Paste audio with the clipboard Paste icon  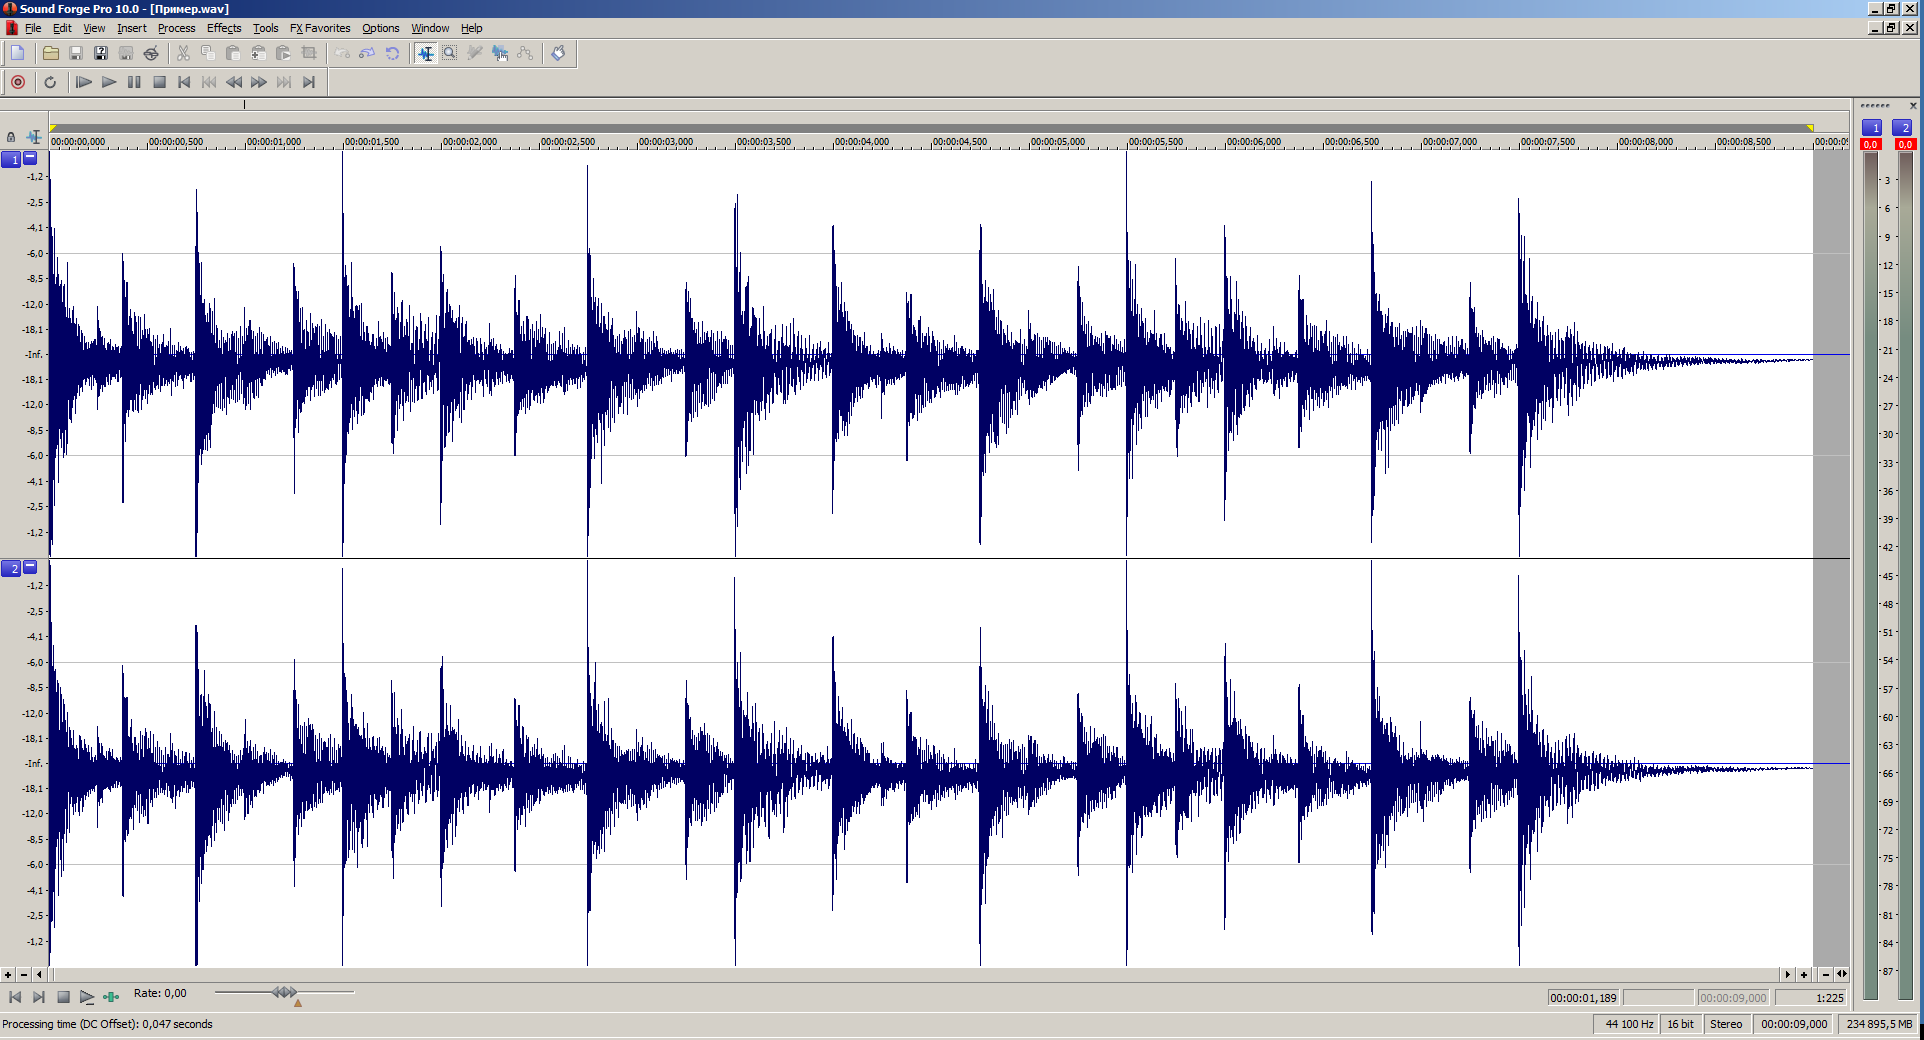point(233,53)
